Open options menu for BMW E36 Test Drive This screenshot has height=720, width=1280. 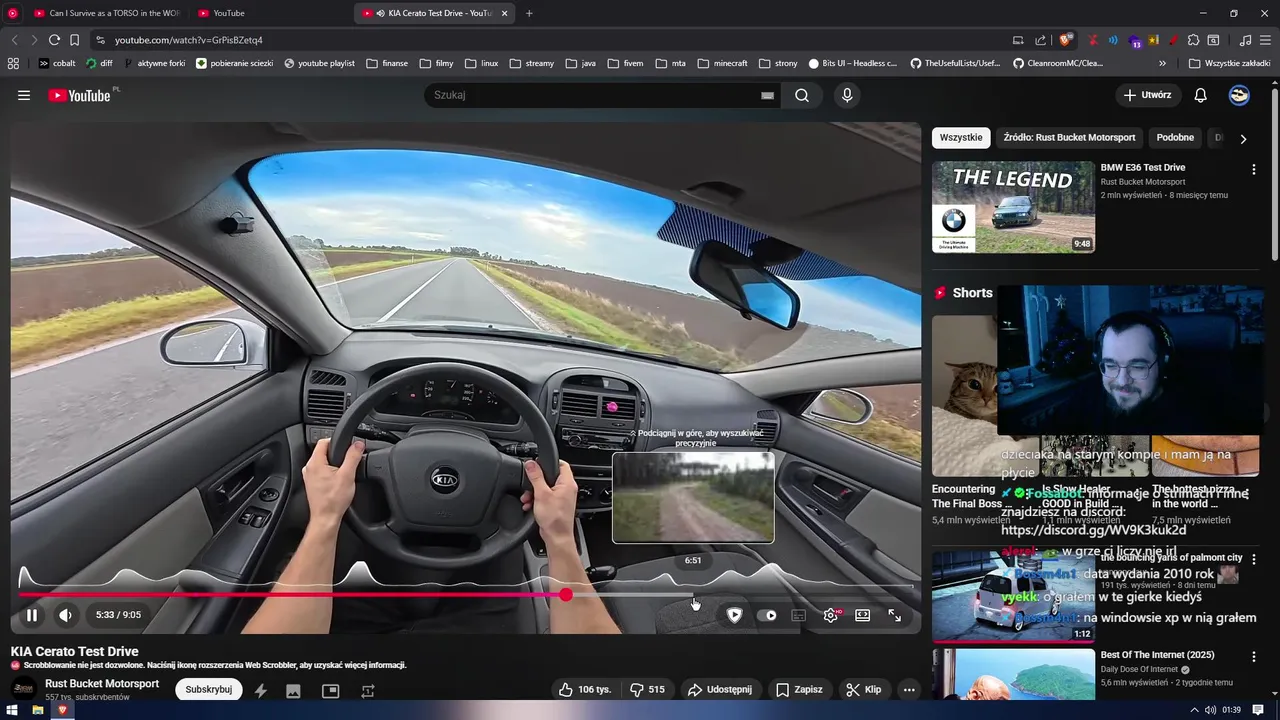[x=1253, y=170]
